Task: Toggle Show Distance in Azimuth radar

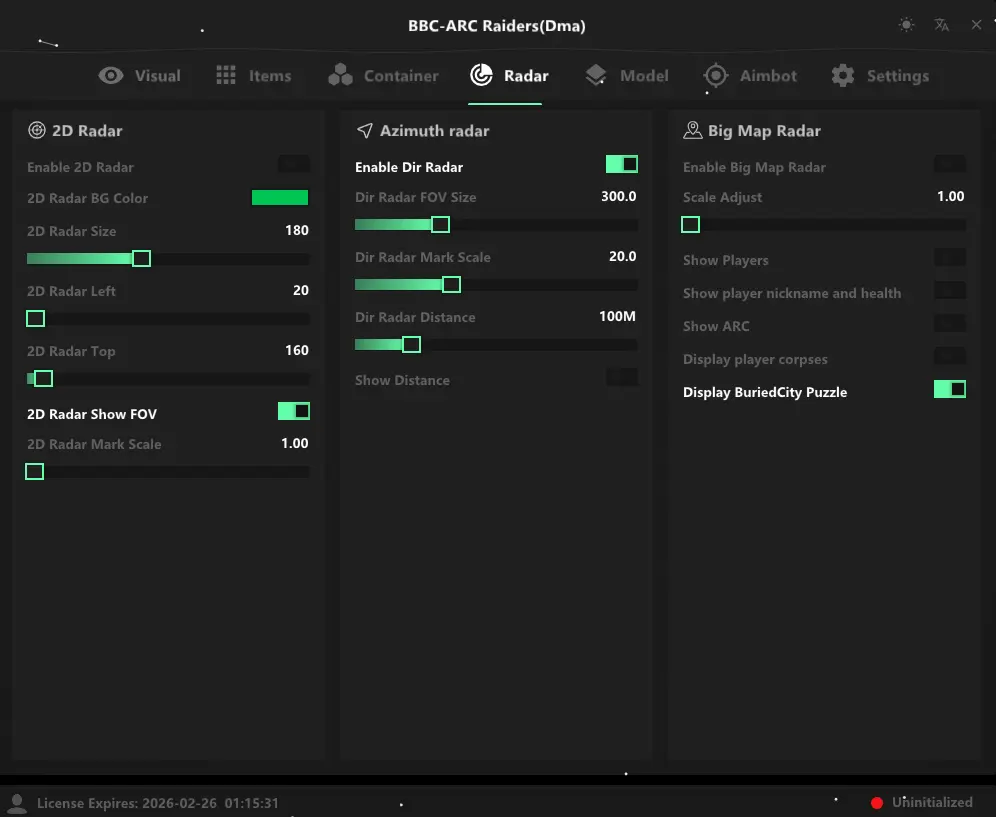Action: point(621,377)
